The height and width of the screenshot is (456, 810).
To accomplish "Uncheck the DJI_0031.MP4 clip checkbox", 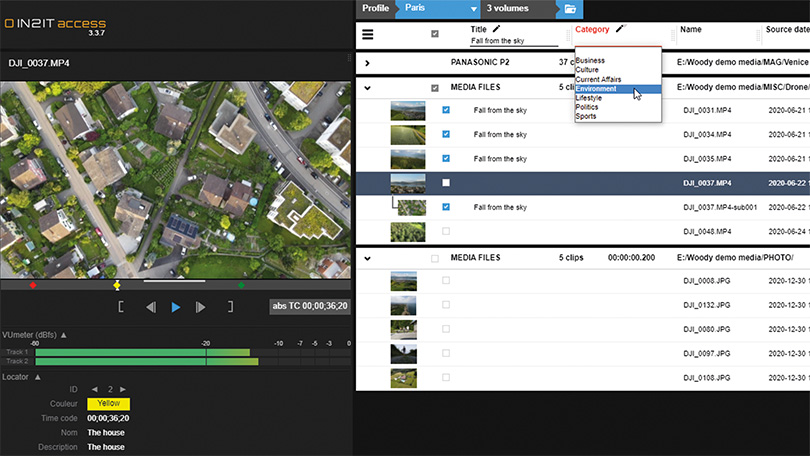I will point(446,110).
